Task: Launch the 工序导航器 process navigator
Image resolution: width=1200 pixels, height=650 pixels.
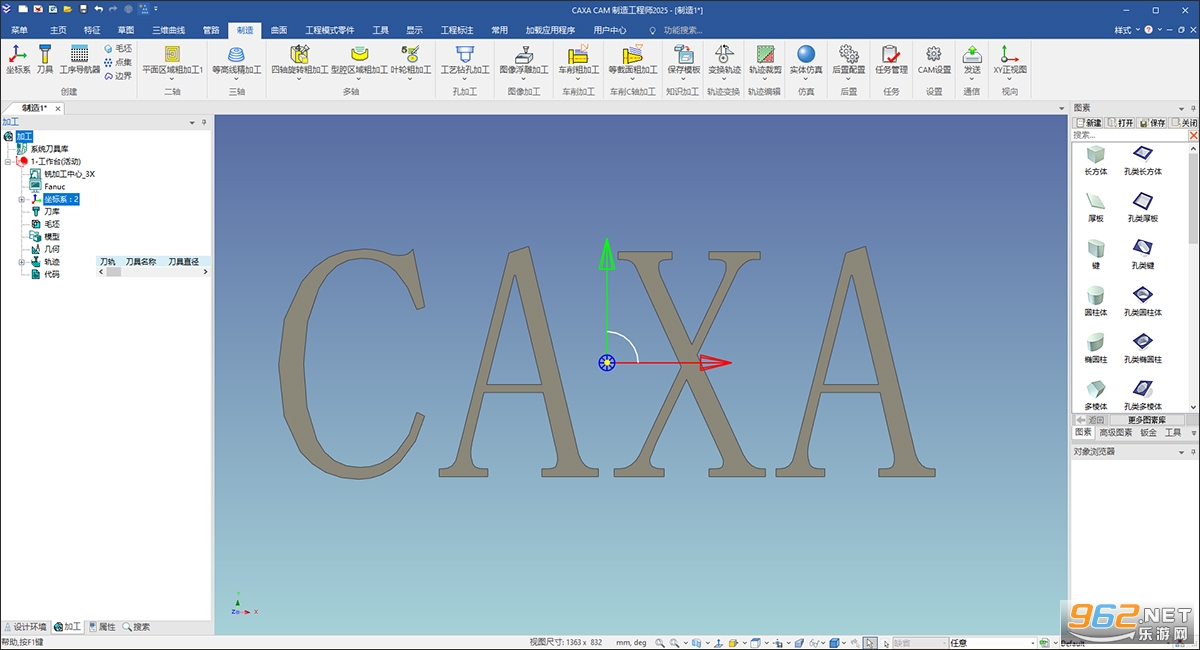Action: (80, 59)
